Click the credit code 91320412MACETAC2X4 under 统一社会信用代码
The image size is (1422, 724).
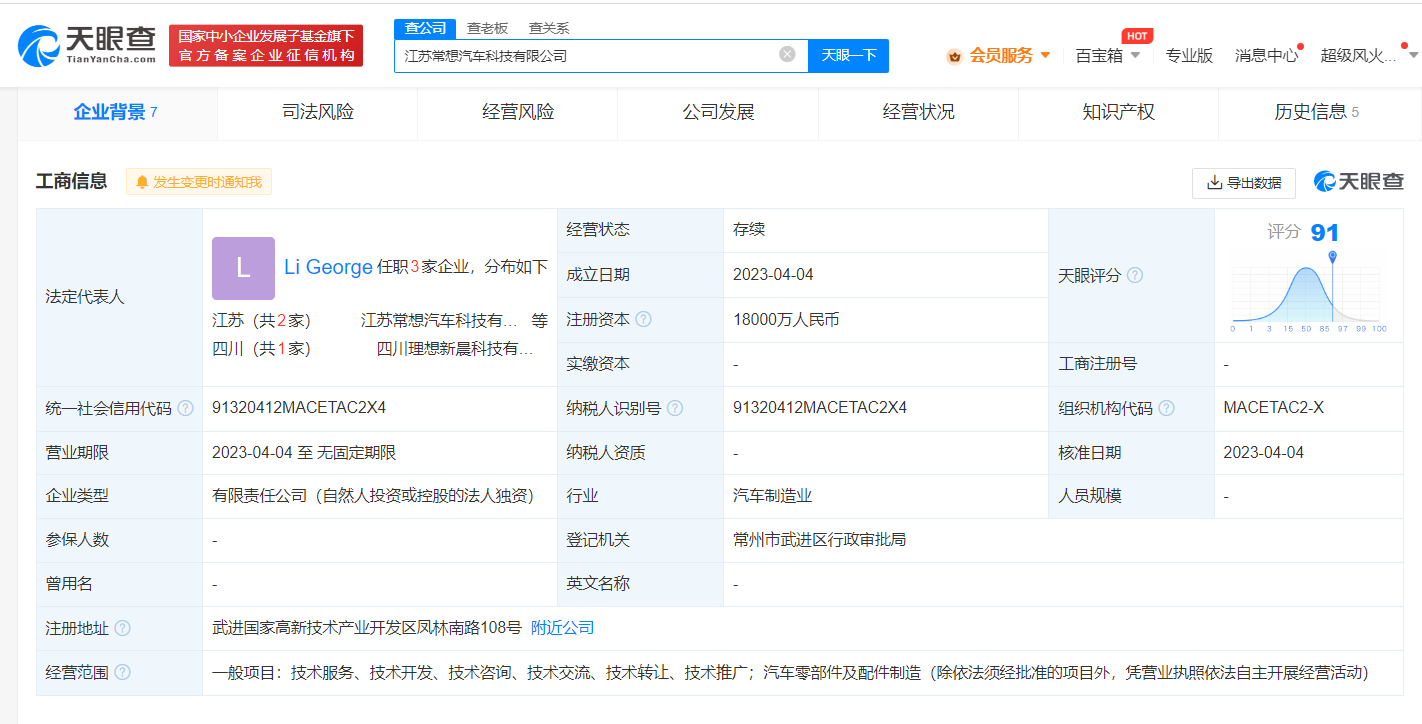click(x=299, y=408)
